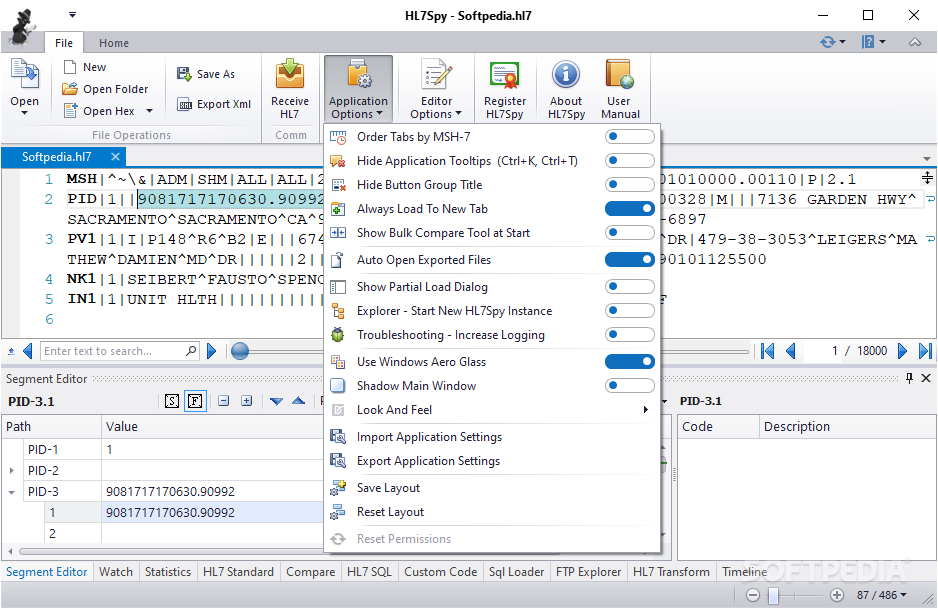Search forward with the right arrow

point(211,351)
